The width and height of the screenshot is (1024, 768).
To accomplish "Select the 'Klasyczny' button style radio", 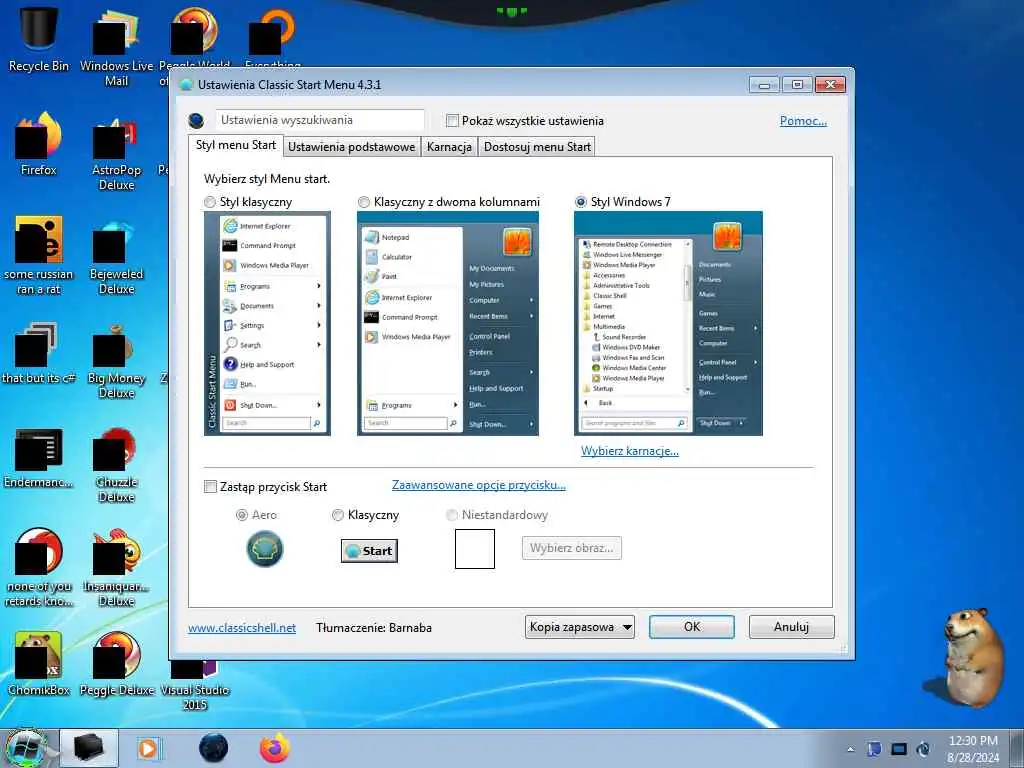I will coord(338,515).
